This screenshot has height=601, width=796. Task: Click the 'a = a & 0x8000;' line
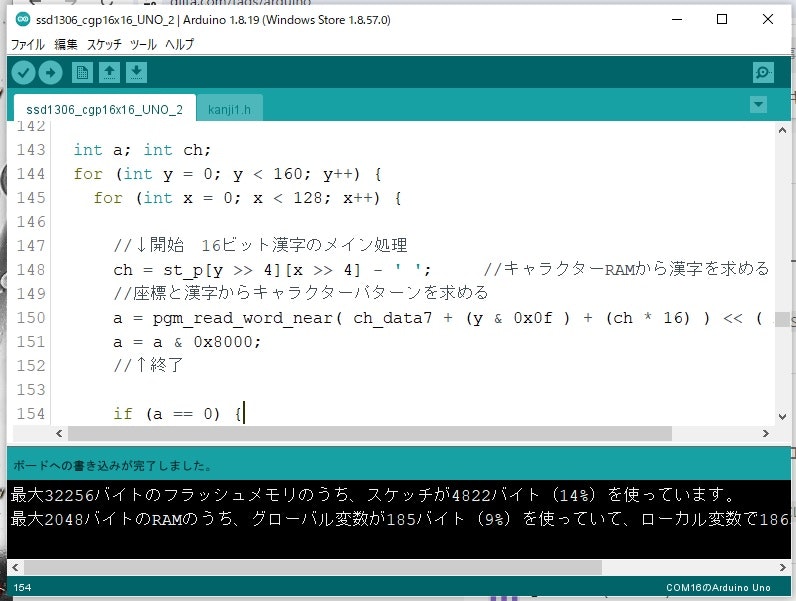pyautogui.click(x=187, y=342)
